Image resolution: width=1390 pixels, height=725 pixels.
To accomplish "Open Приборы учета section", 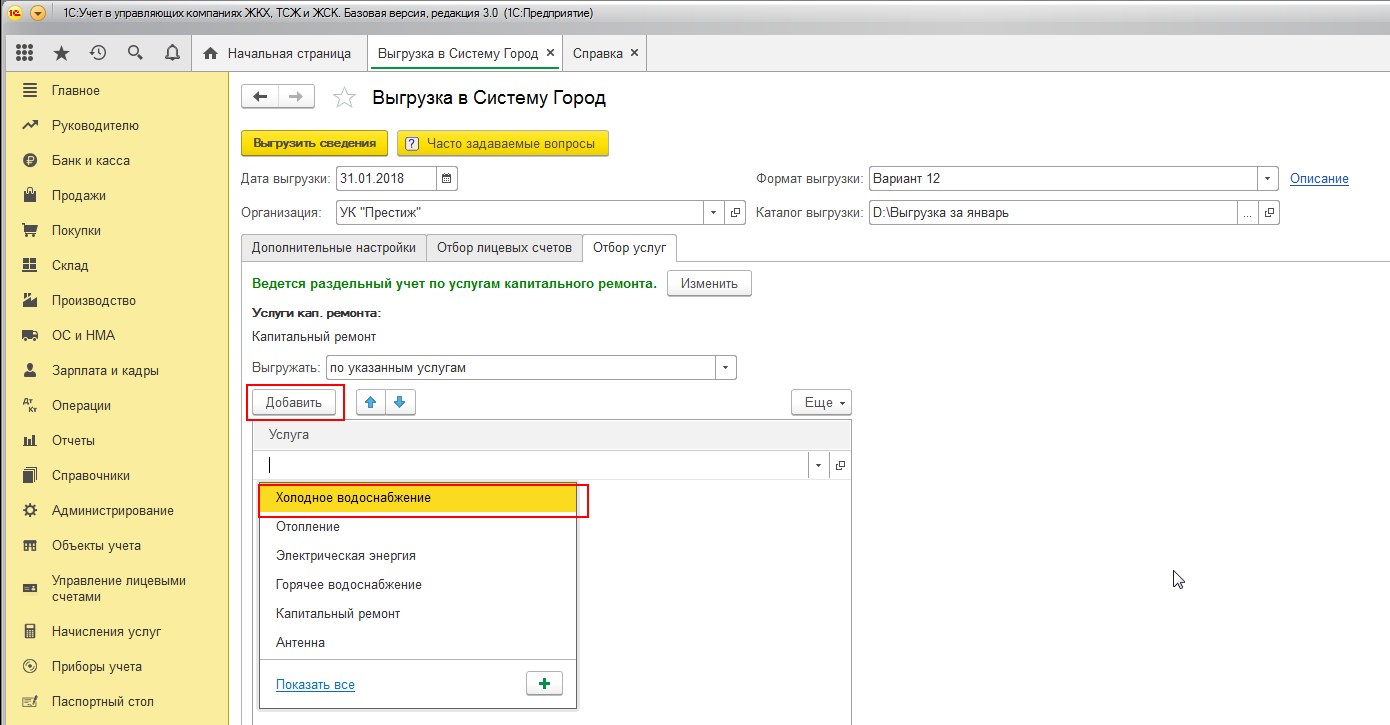I will point(116,667).
